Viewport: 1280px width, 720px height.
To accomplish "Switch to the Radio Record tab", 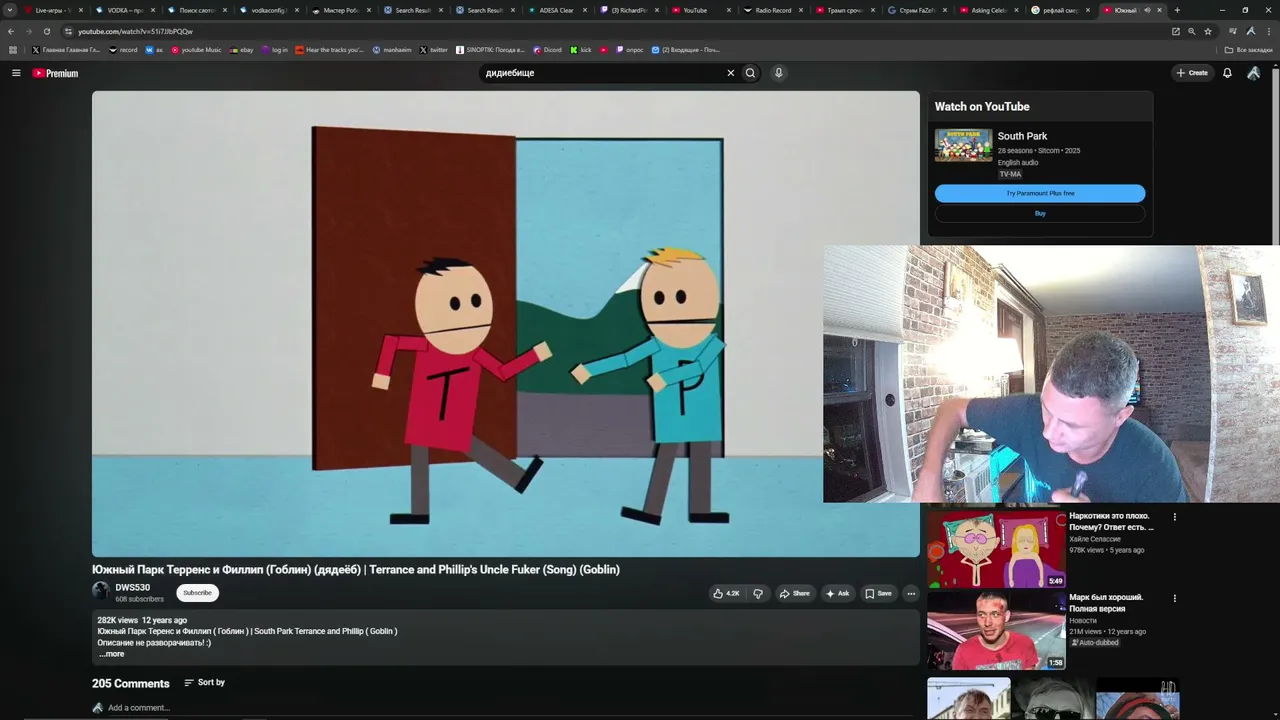I will [x=772, y=10].
